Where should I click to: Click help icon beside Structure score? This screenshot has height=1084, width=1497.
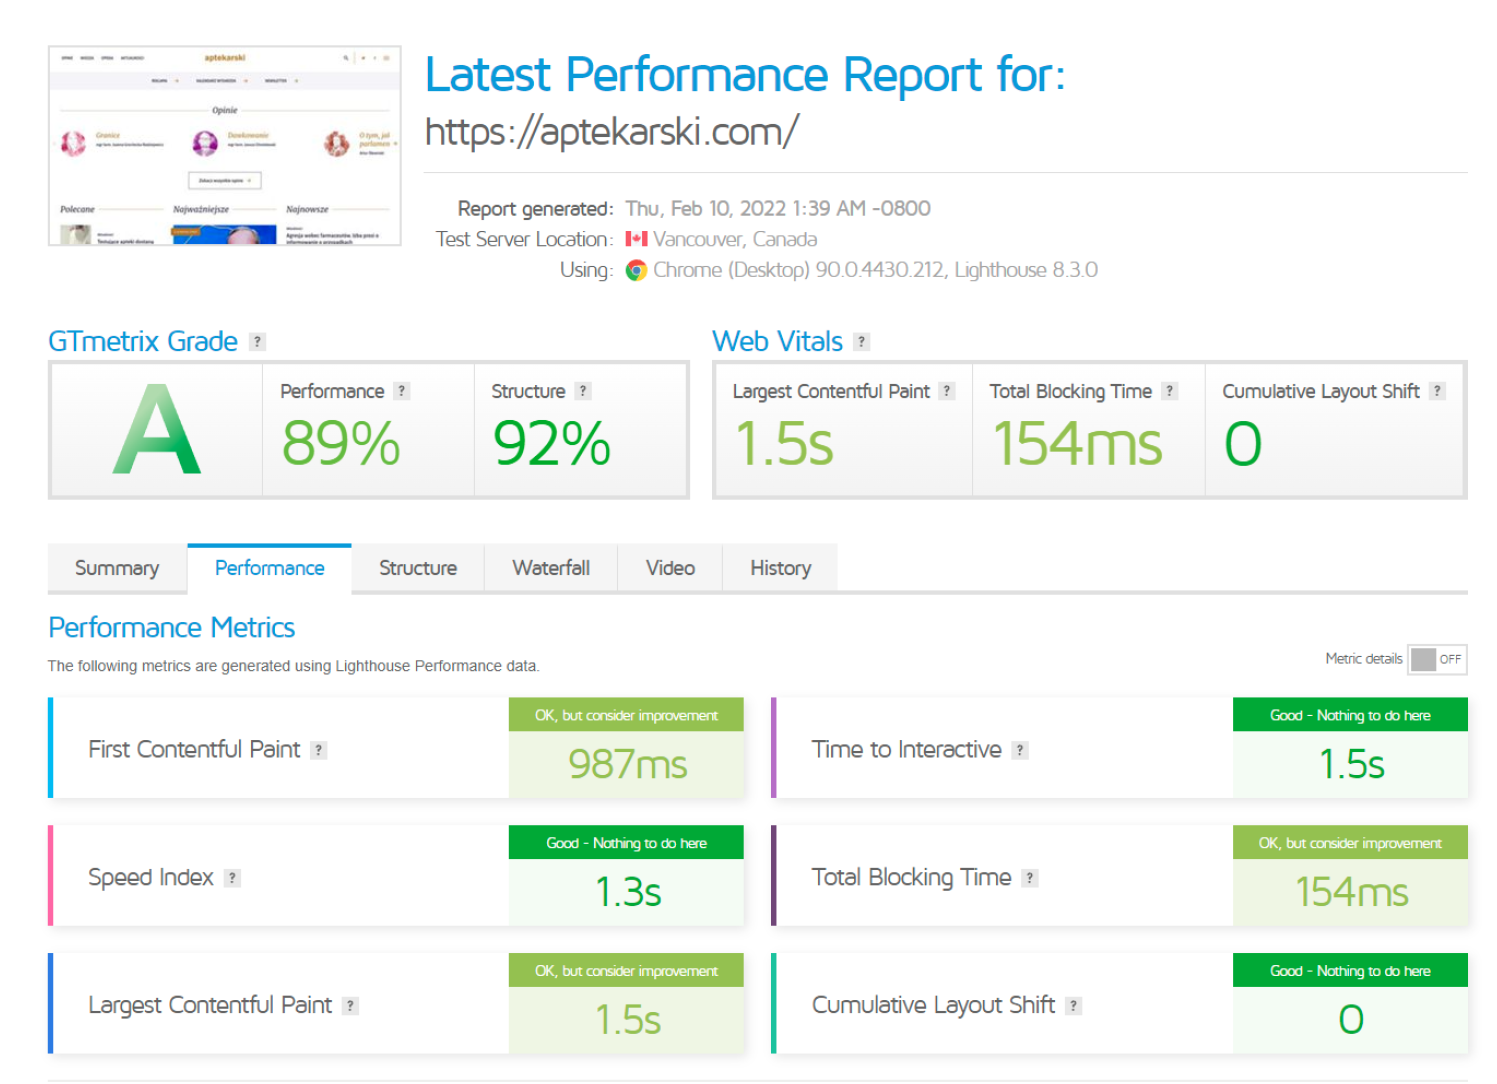pos(583,391)
